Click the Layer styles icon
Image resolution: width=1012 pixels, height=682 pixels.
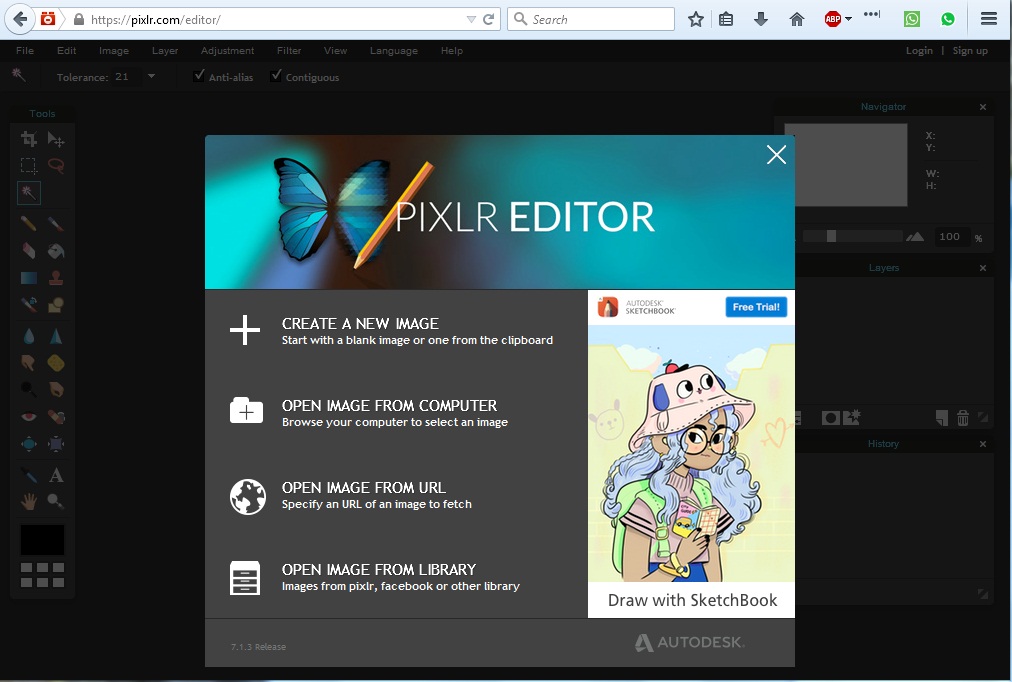click(x=852, y=417)
